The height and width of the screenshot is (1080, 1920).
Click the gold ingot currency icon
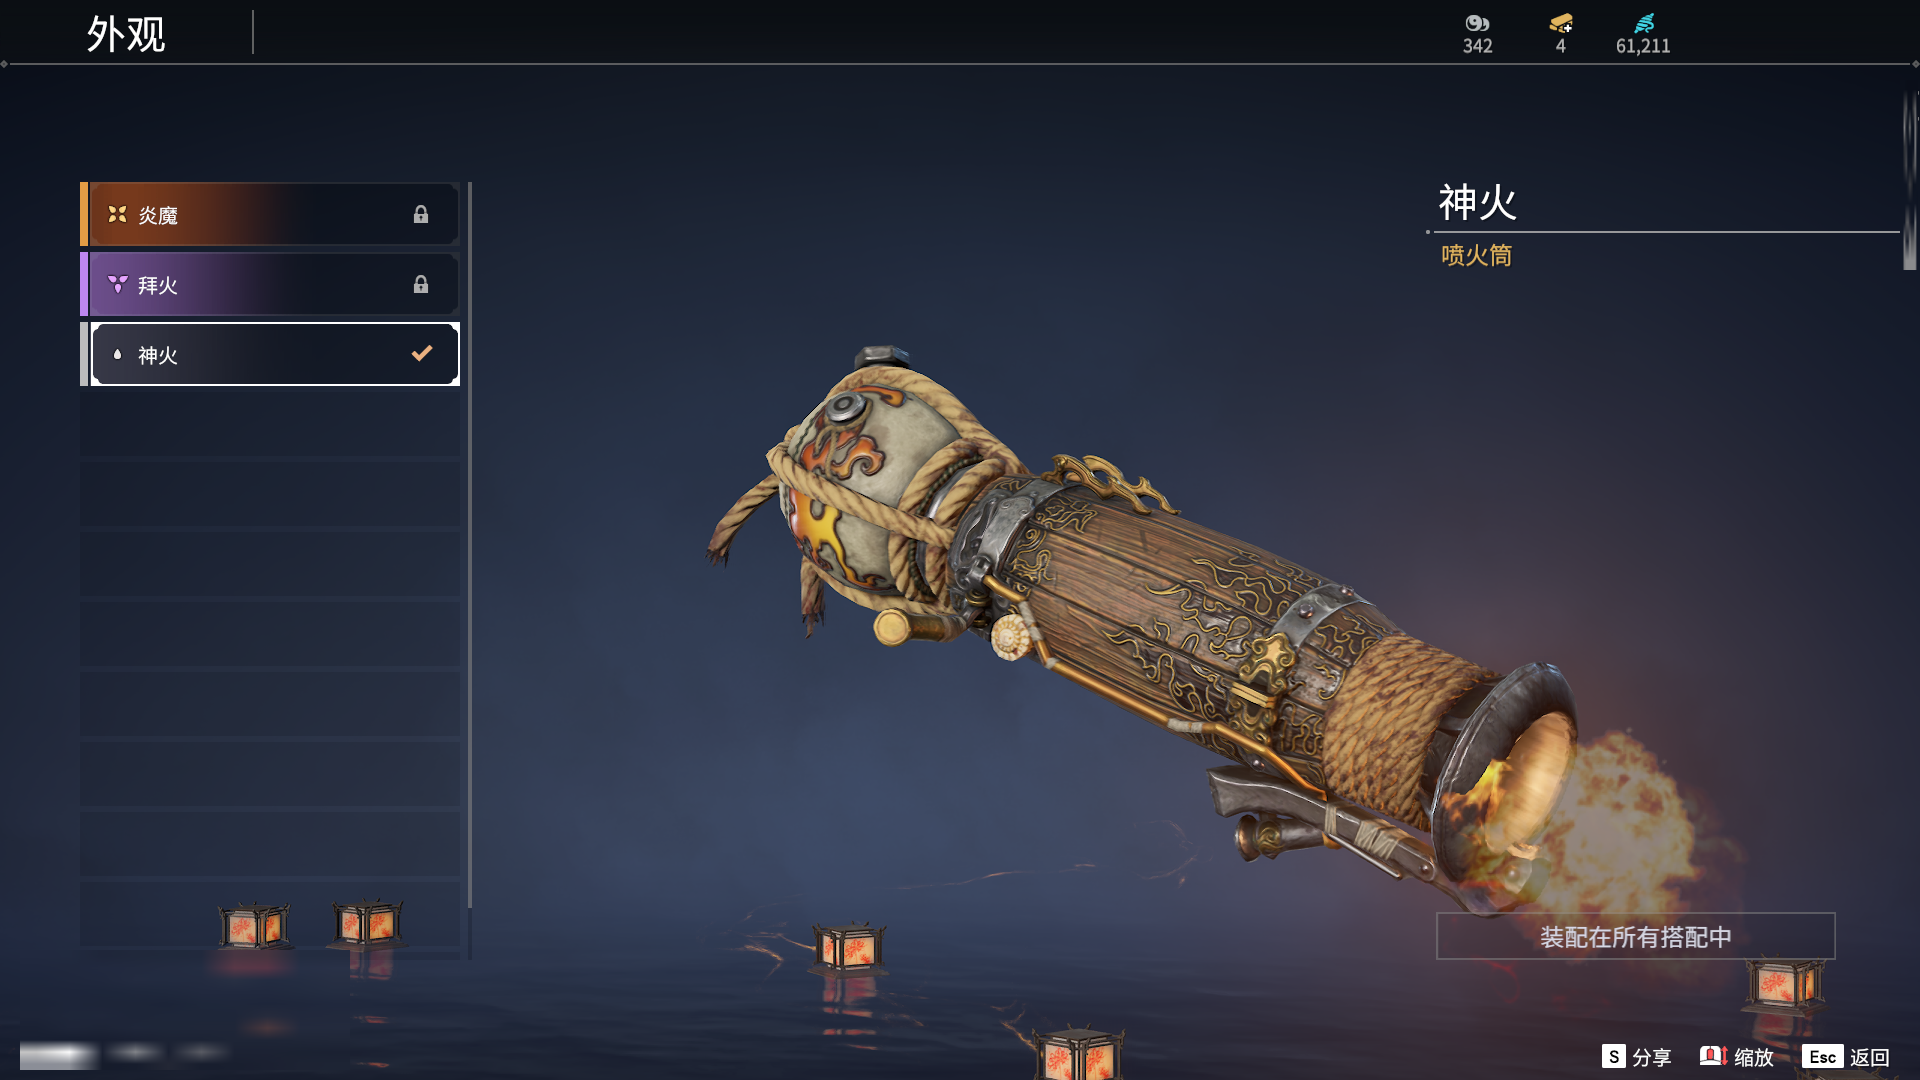tap(1560, 23)
